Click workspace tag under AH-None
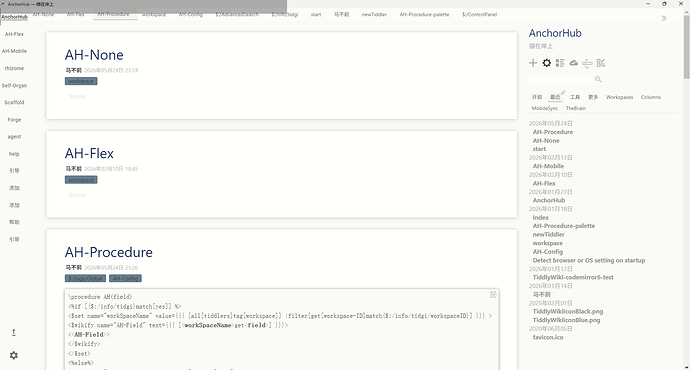This screenshot has height=370, width=690. pos(81,81)
